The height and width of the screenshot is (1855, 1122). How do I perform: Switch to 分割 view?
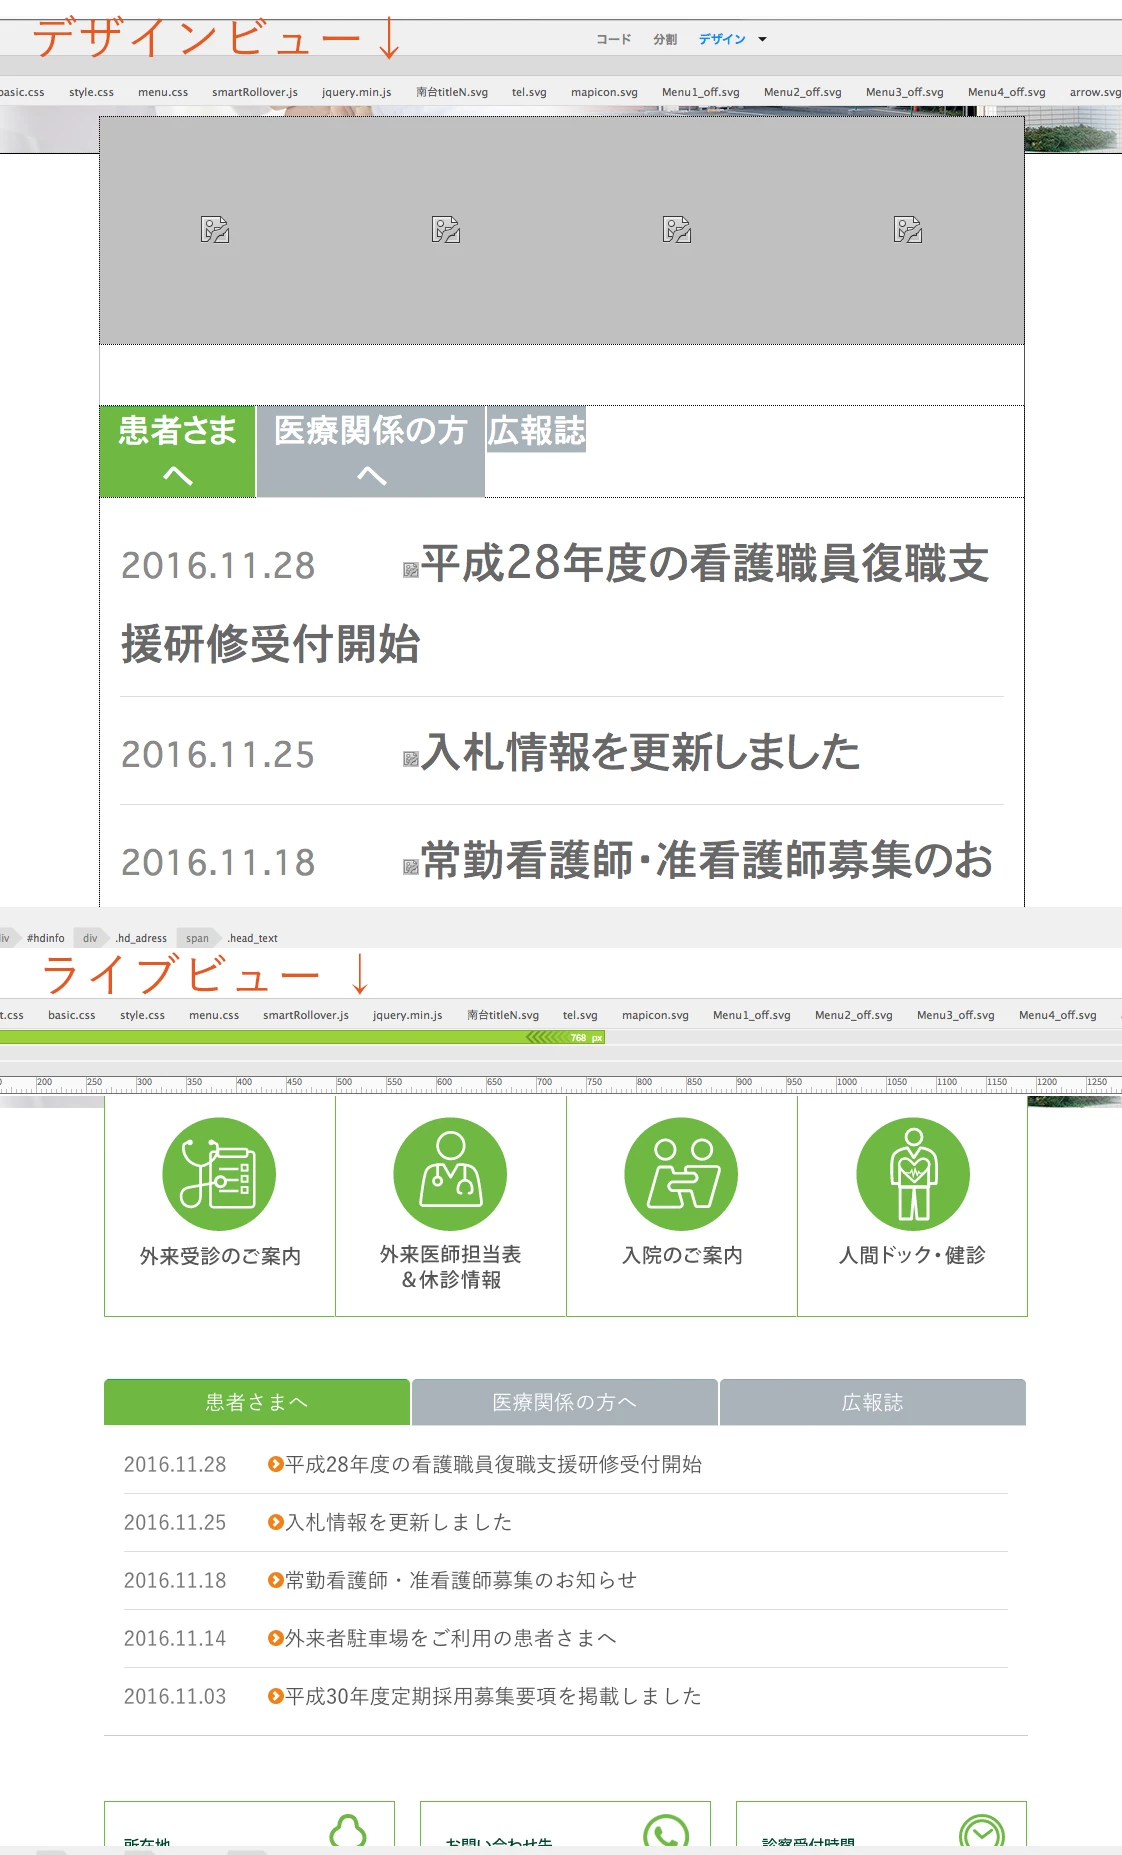pyautogui.click(x=665, y=40)
